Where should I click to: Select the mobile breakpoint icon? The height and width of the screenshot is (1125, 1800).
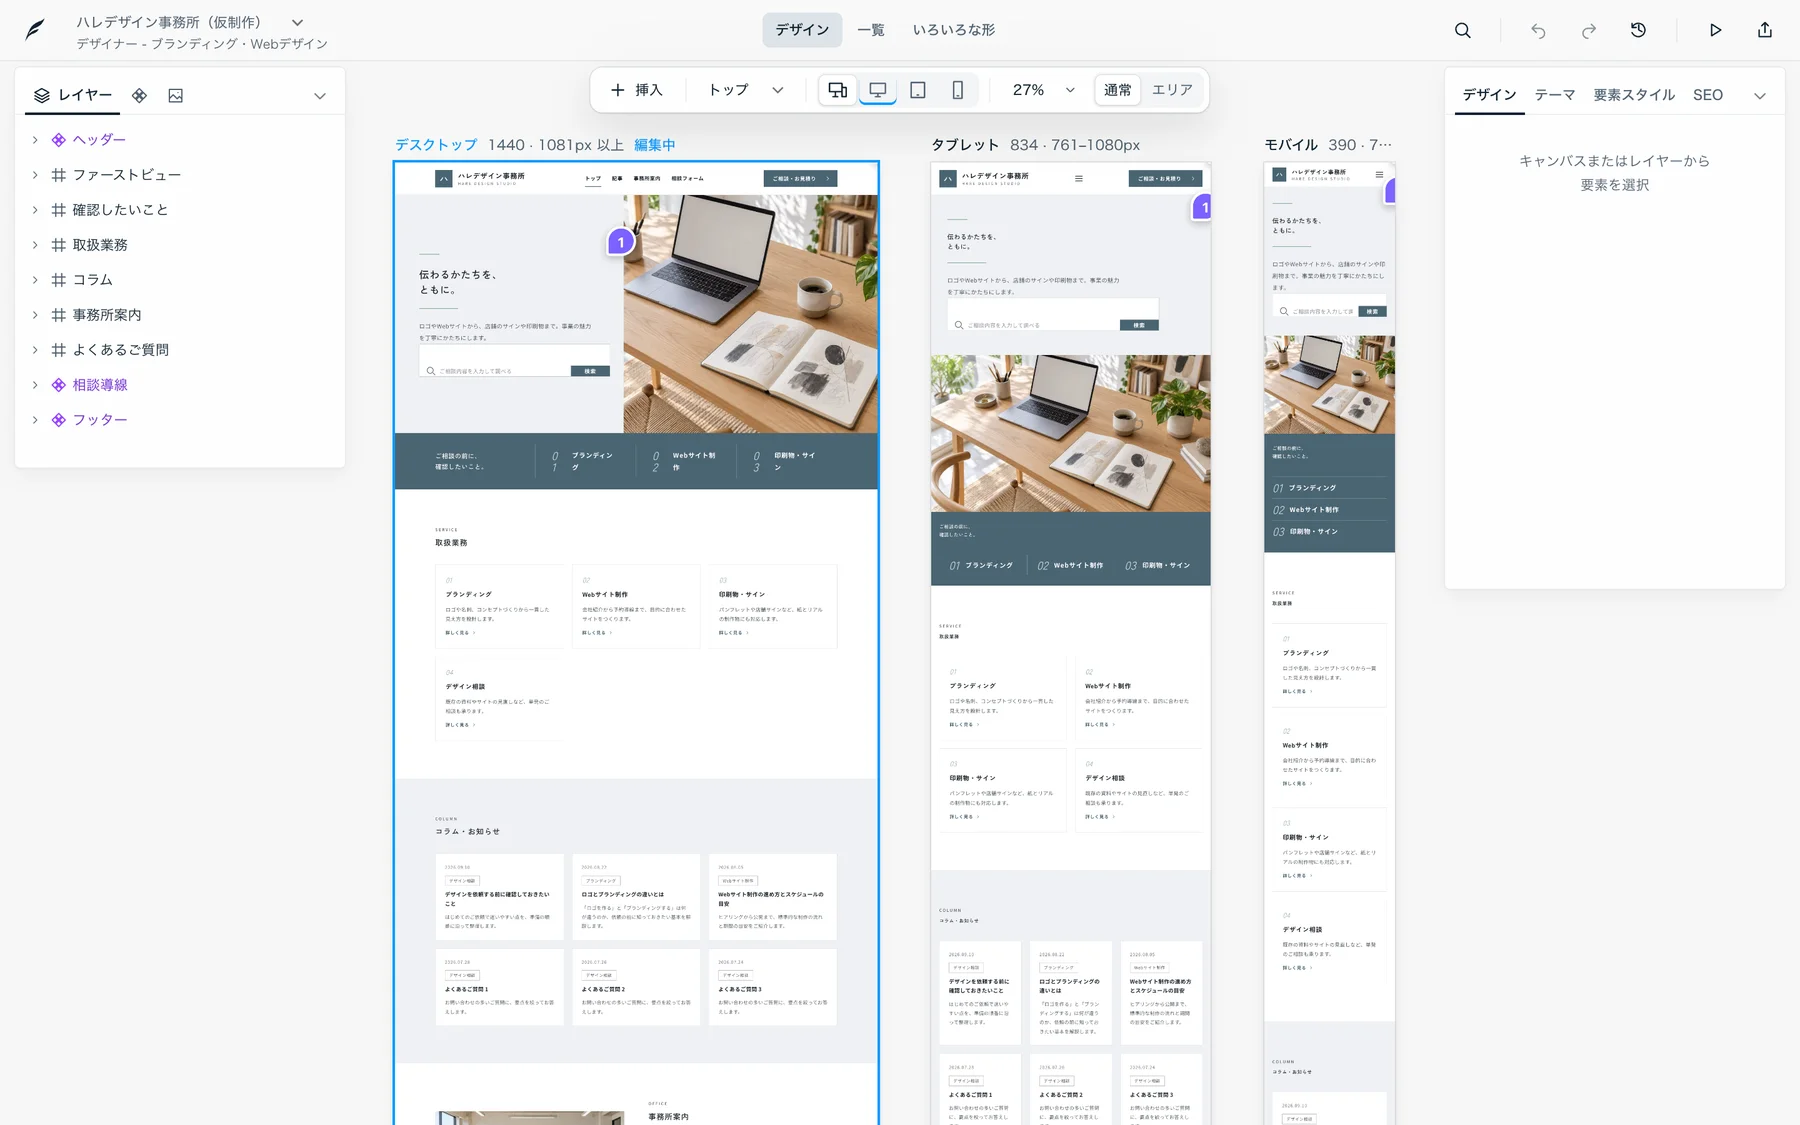(x=957, y=90)
